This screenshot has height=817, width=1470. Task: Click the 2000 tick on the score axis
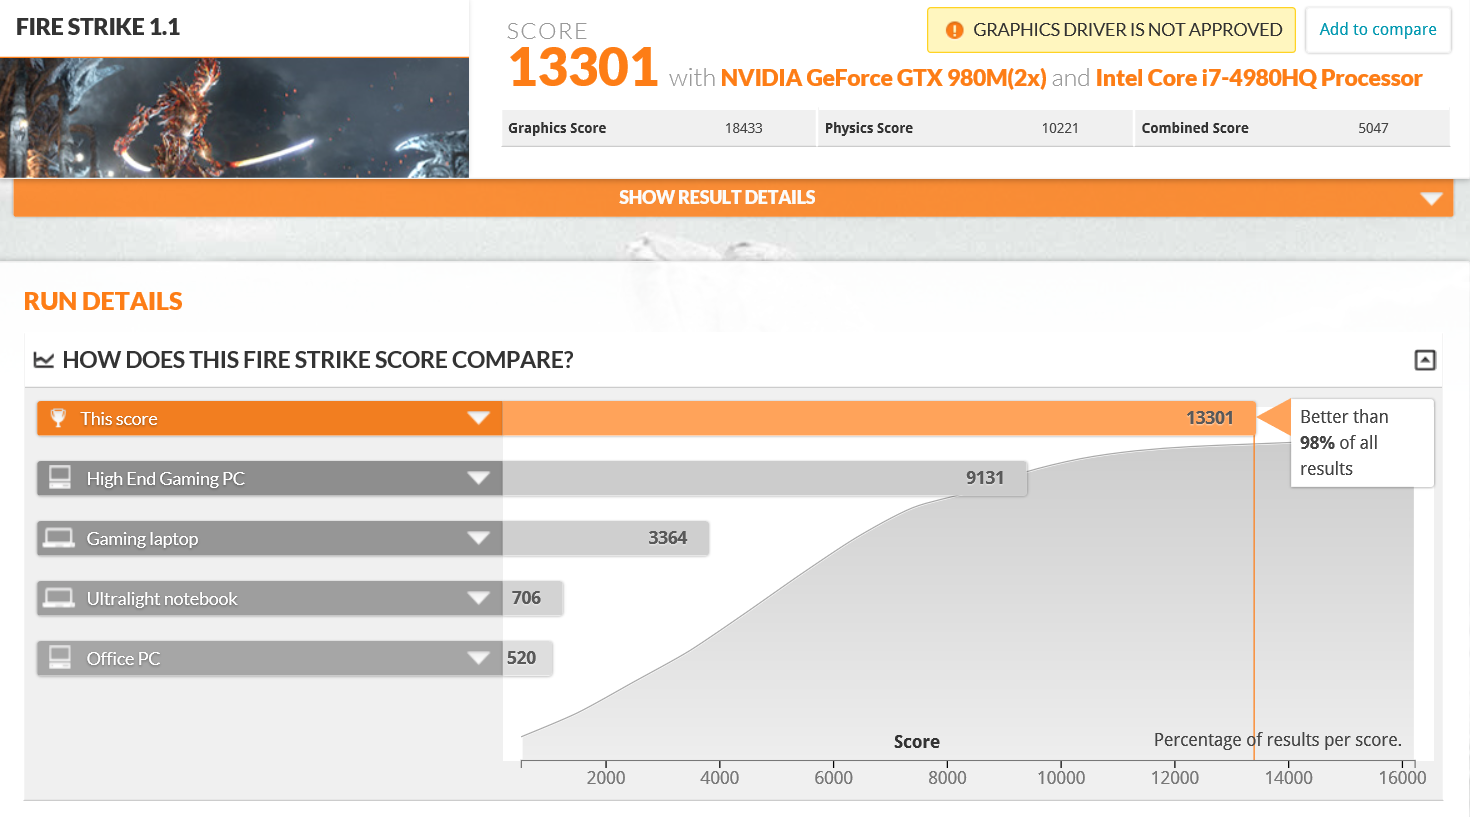606,777
